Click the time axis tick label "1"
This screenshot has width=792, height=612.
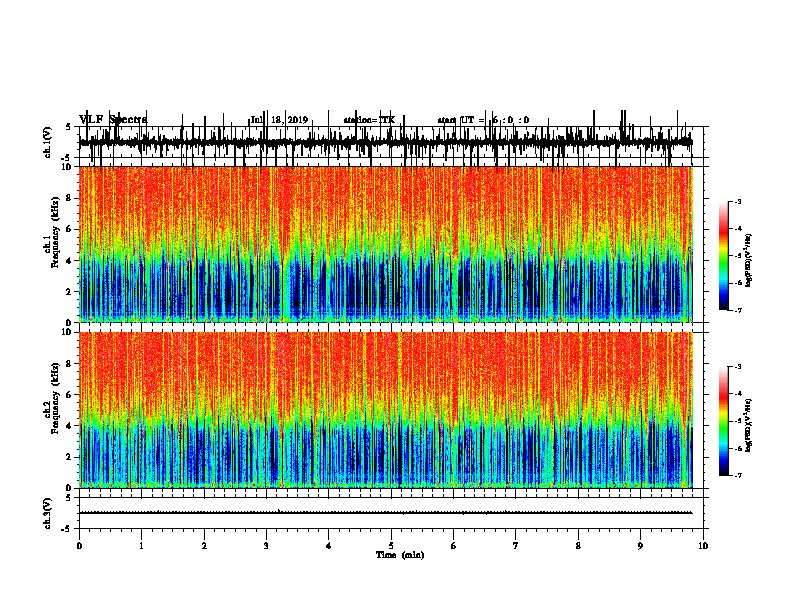click(x=141, y=545)
